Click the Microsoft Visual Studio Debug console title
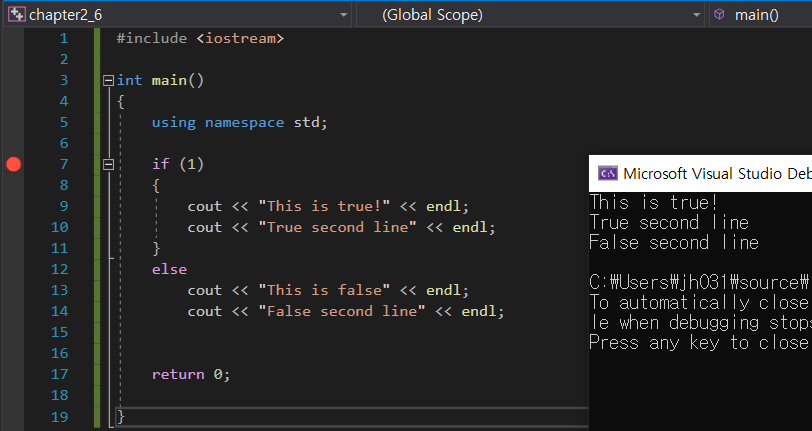The image size is (812, 431). 717,173
